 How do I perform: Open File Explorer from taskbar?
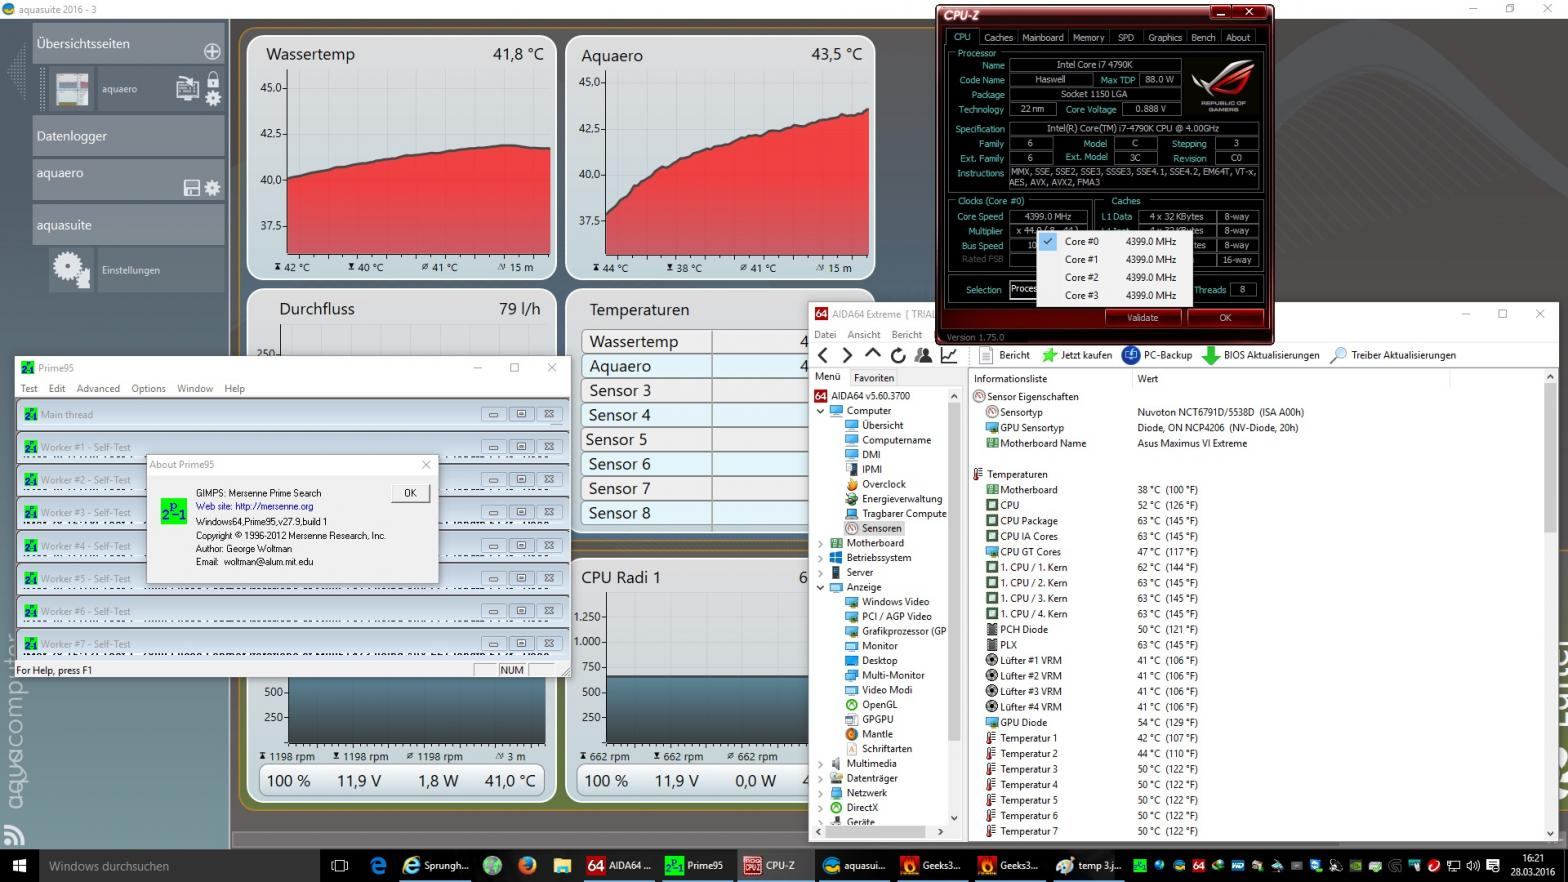coord(562,866)
